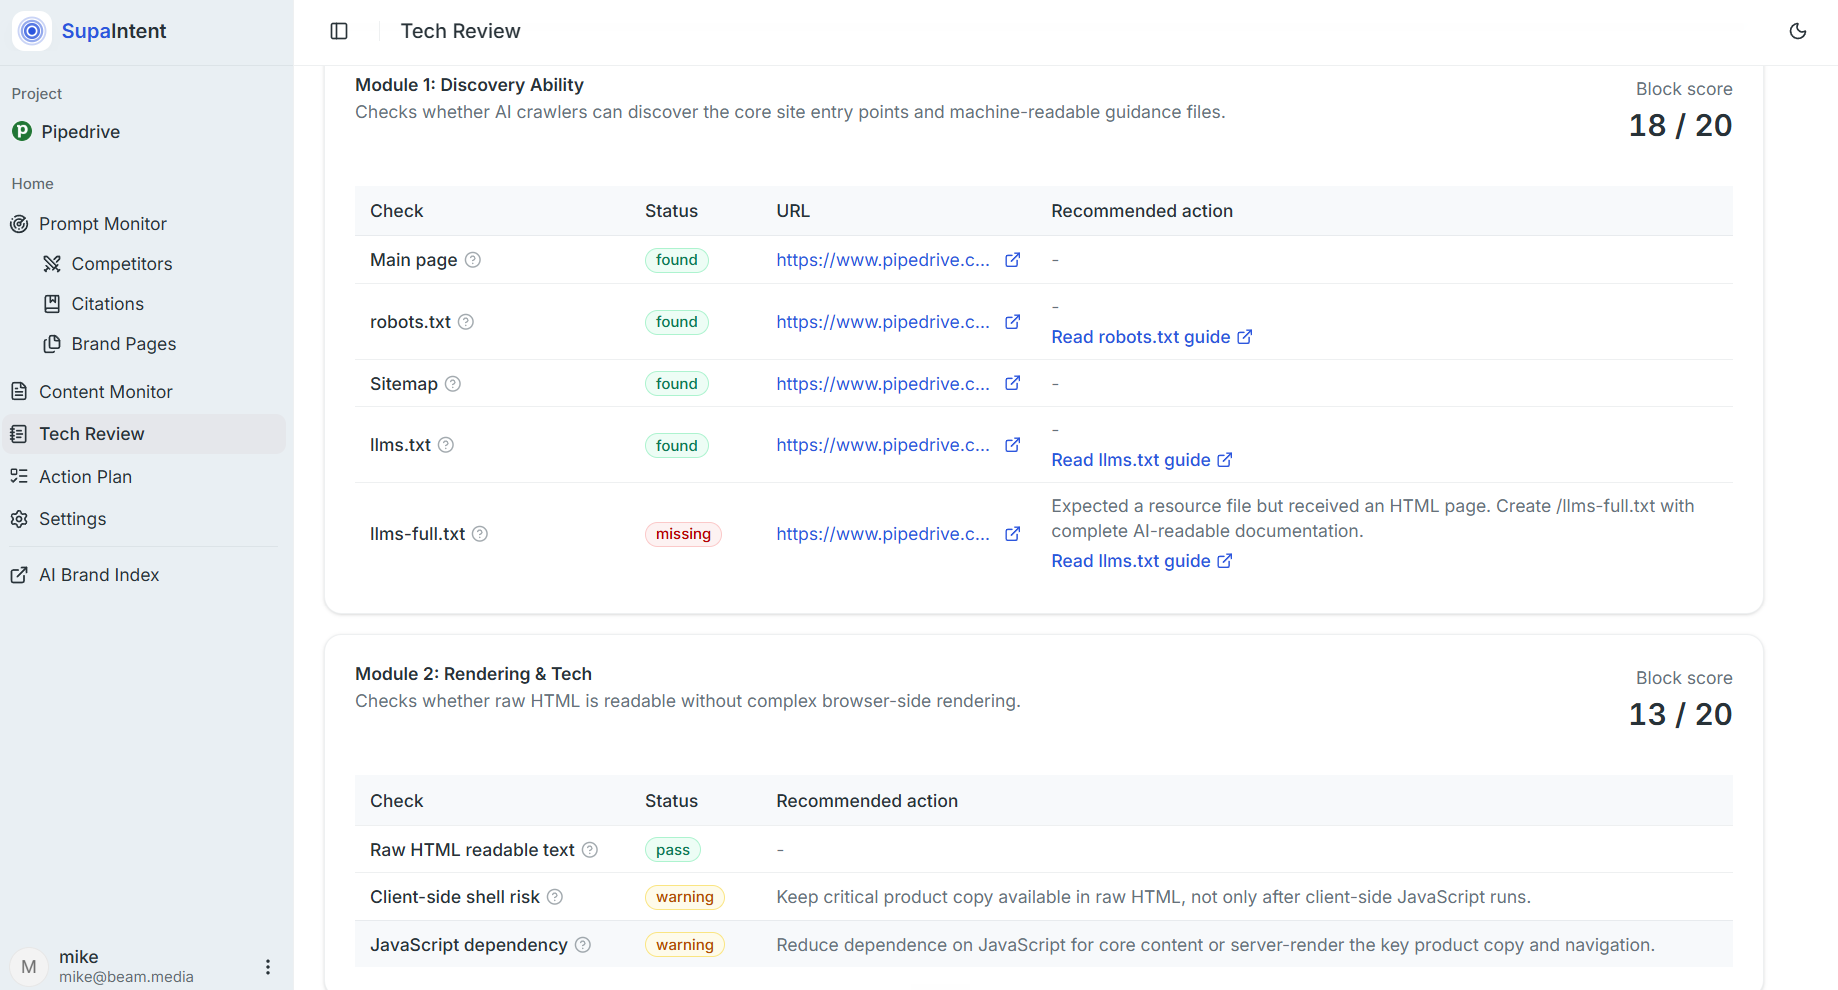Show help for llms.txt check
This screenshot has width=1838, height=990.
pyautogui.click(x=446, y=445)
